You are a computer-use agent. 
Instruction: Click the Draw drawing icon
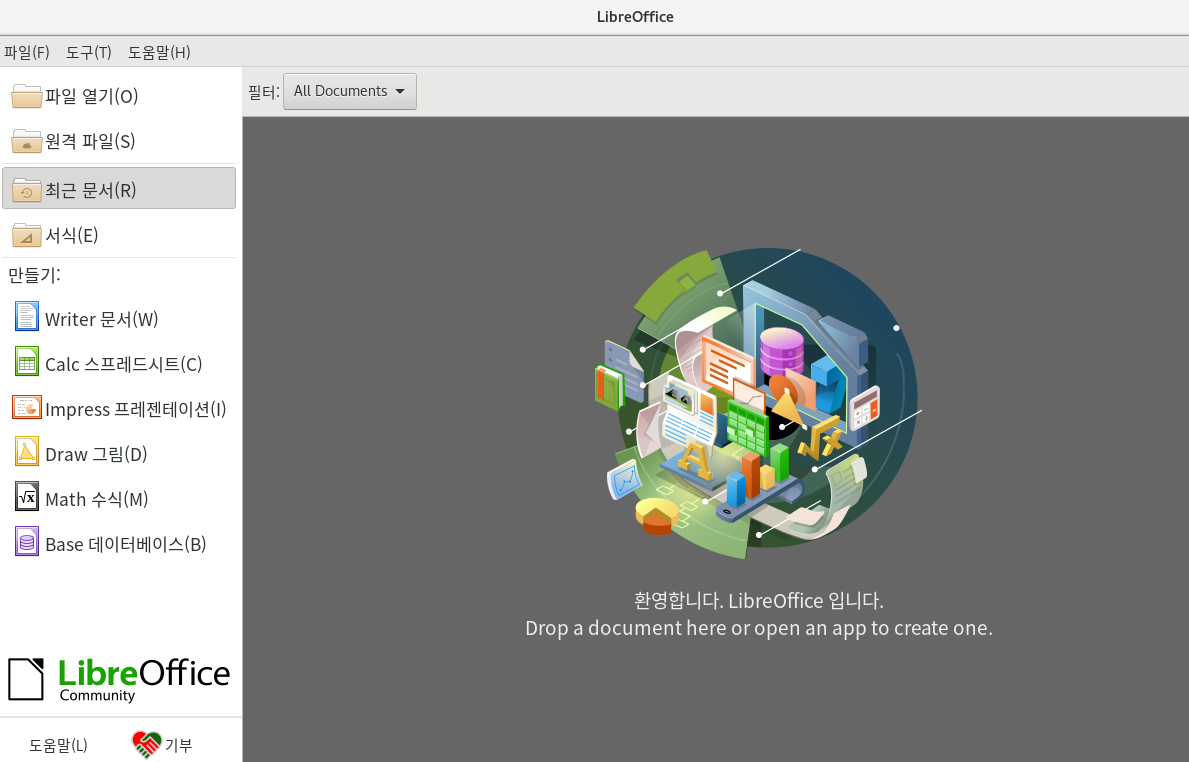[27, 452]
